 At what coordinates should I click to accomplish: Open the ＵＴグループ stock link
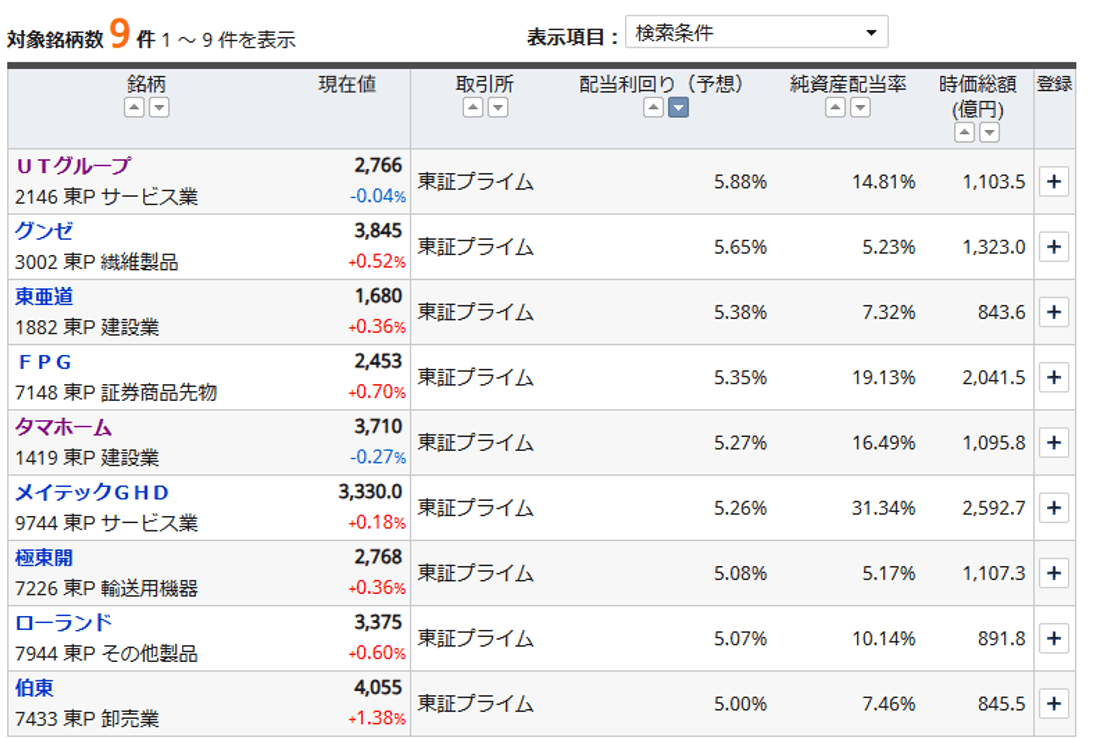(73, 166)
